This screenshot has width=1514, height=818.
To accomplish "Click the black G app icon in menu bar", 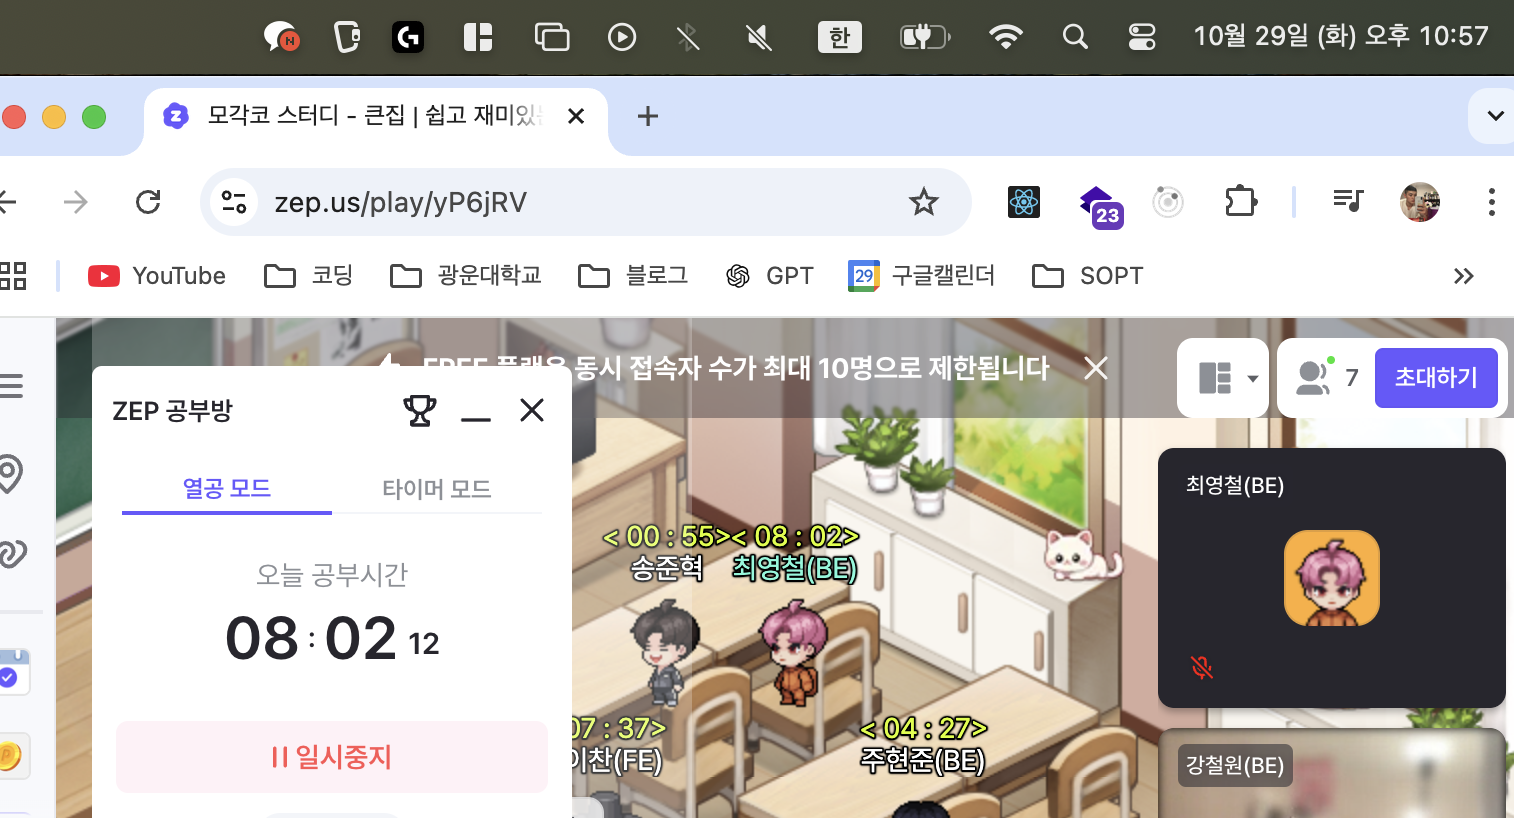I will (x=407, y=38).
